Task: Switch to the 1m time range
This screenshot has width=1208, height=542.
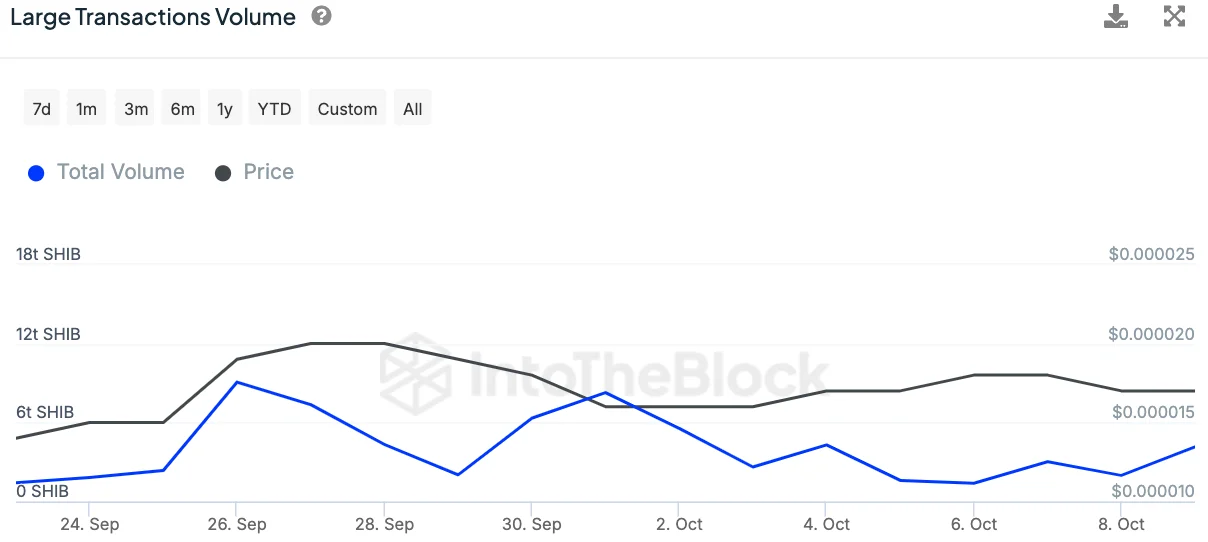Action: coord(87,109)
